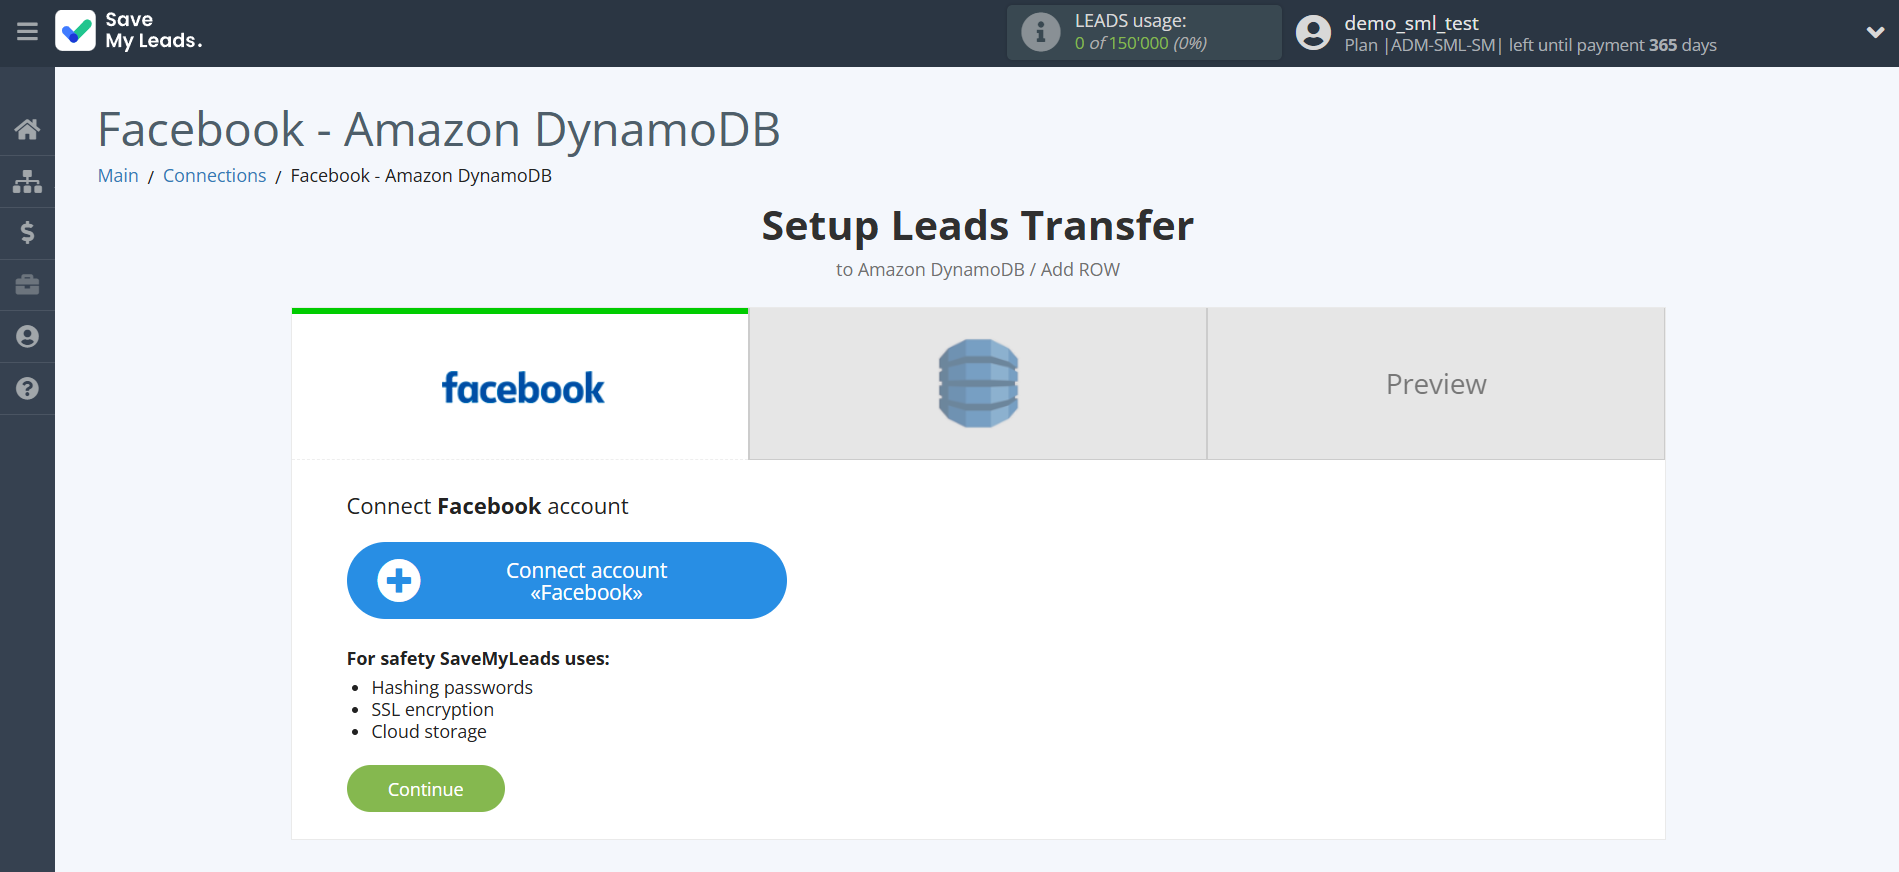
Task: Open the profile user icon in sidebar
Action: pyautogui.click(x=27, y=337)
